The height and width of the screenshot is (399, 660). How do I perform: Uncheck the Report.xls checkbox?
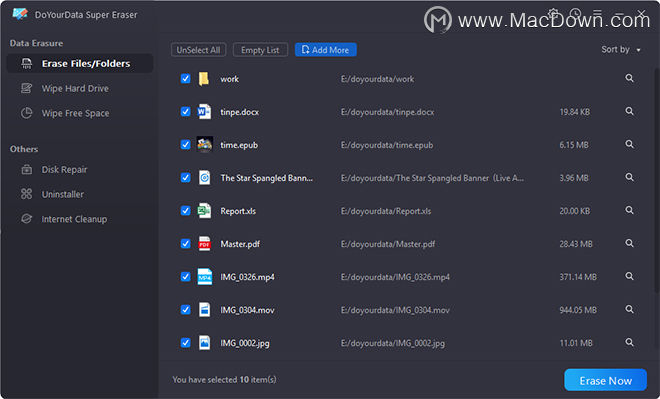pos(186,210)
